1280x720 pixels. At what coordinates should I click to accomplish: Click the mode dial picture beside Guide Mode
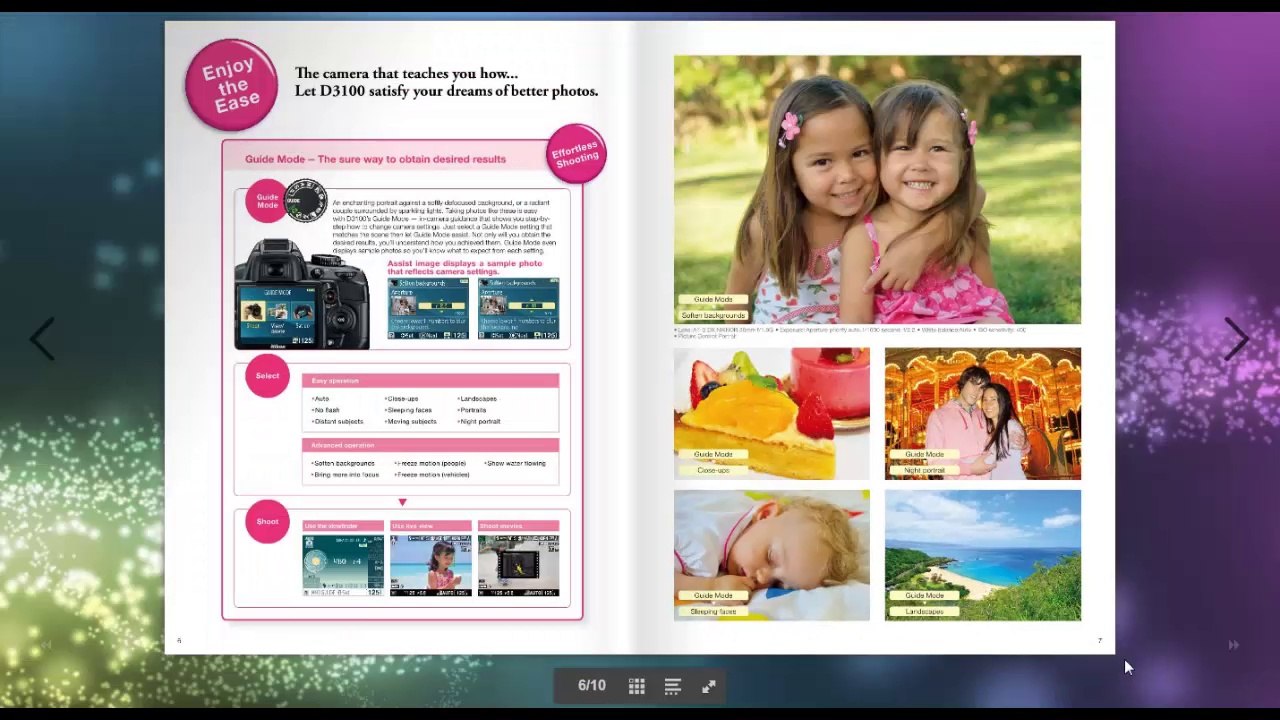(306, 200)
